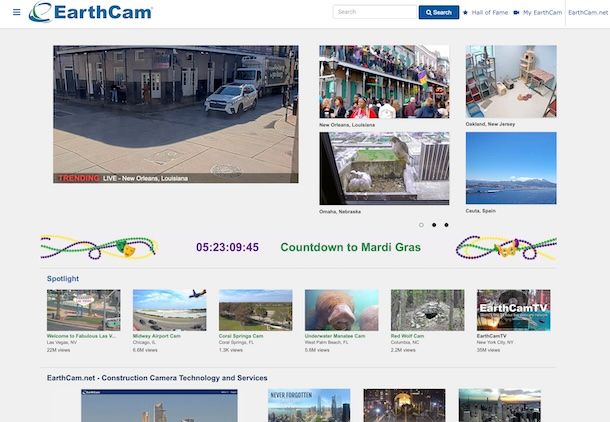Open the Underwater Manatee Cam thumbnail

point(341,310)
